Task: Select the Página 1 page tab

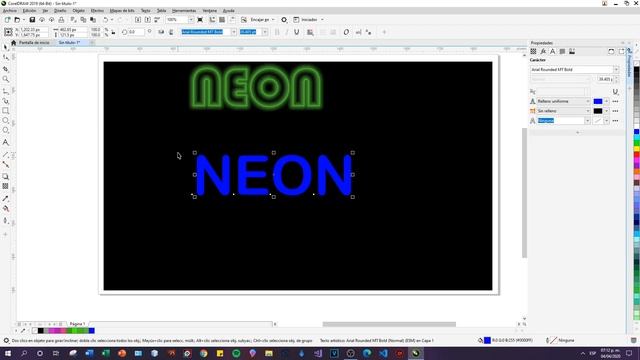Action: (x=77, y=324)
